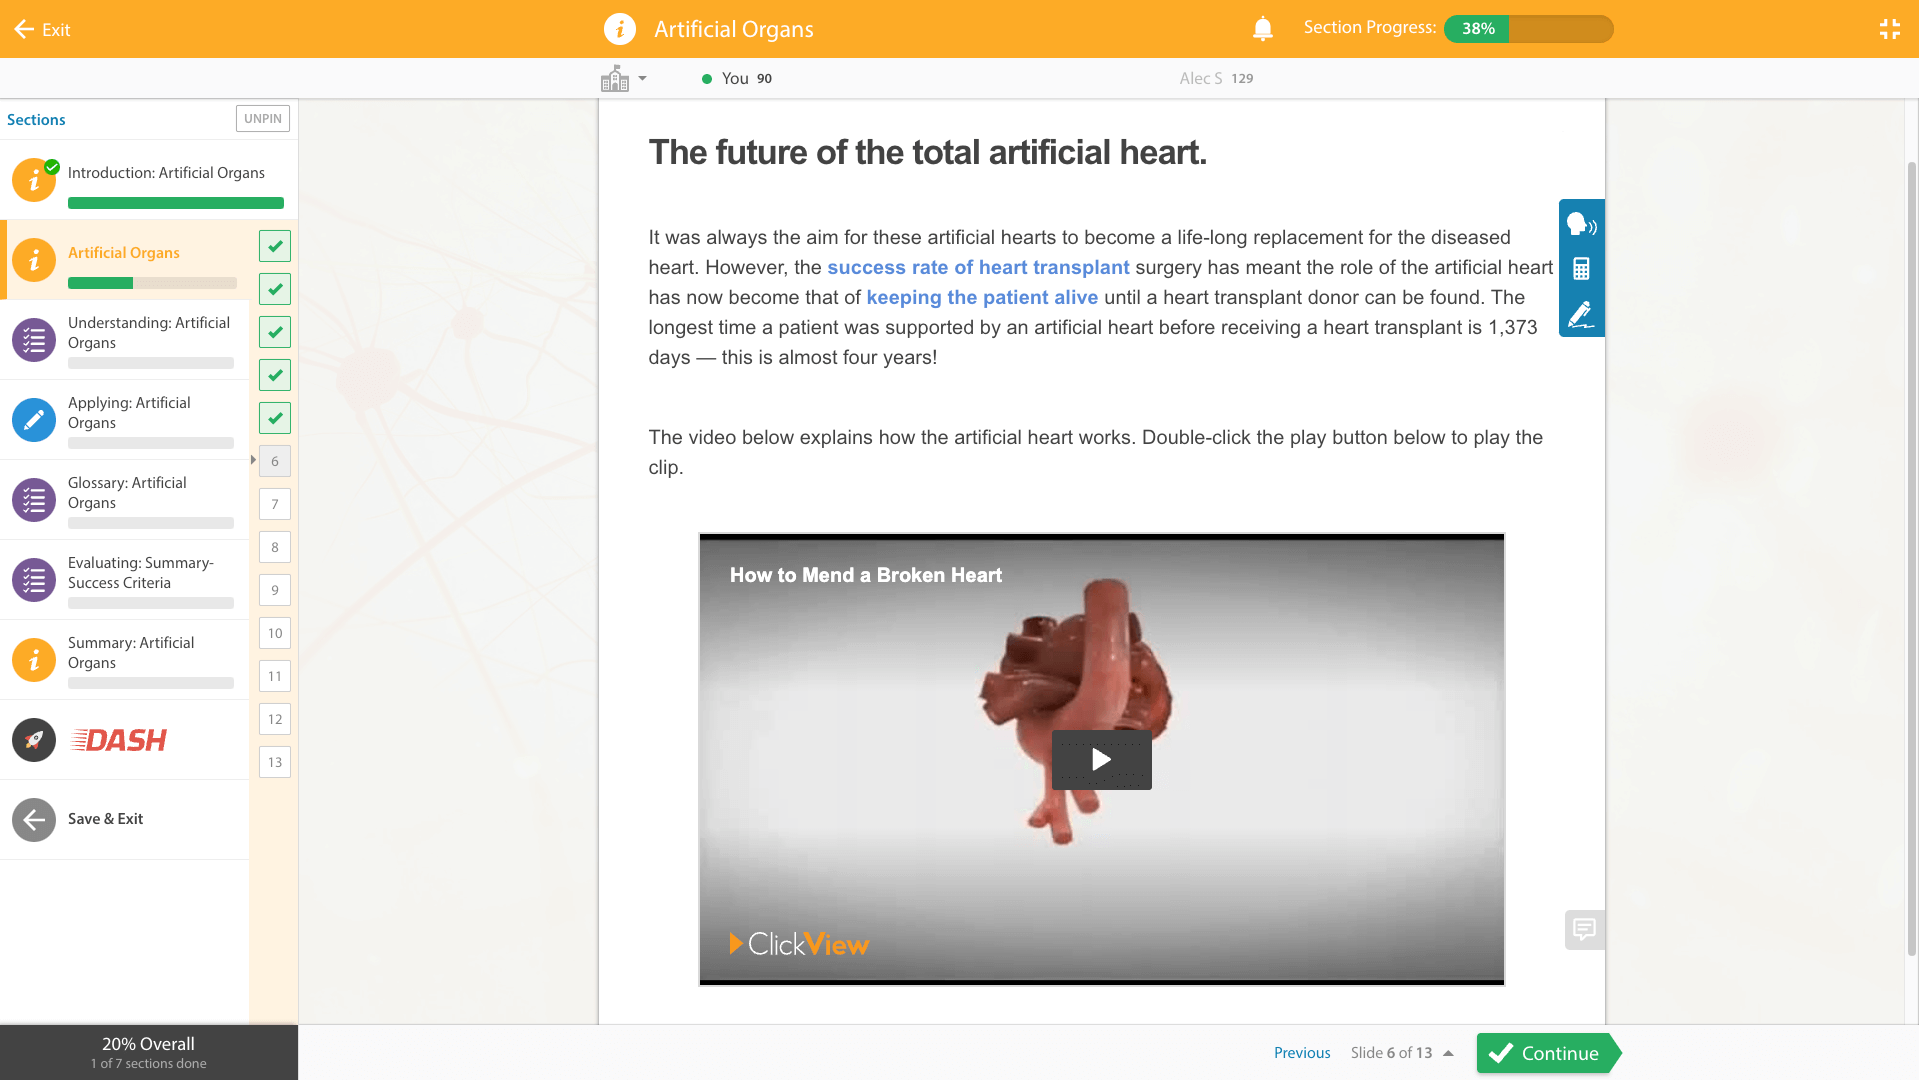Click the info icon beside Artificial Organs title
The height and width of the screenshot is (1080, 1919).
click(x=619, y=29)
